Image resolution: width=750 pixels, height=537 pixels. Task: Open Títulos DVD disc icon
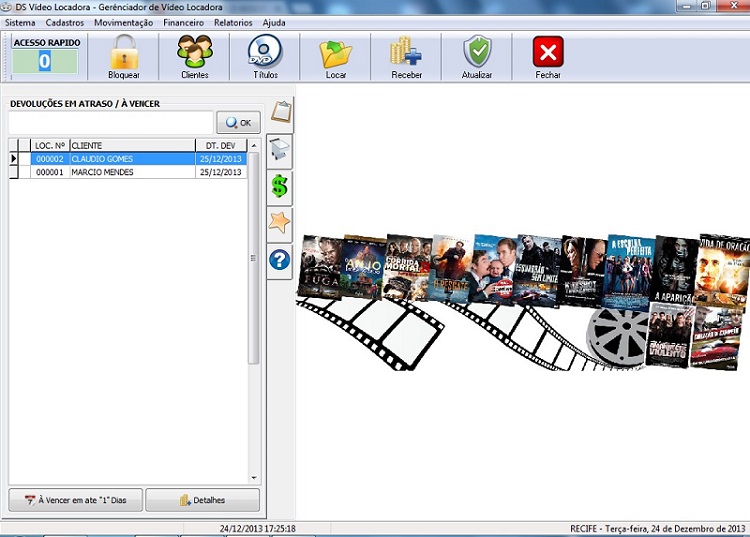click(x=265, y=51)
